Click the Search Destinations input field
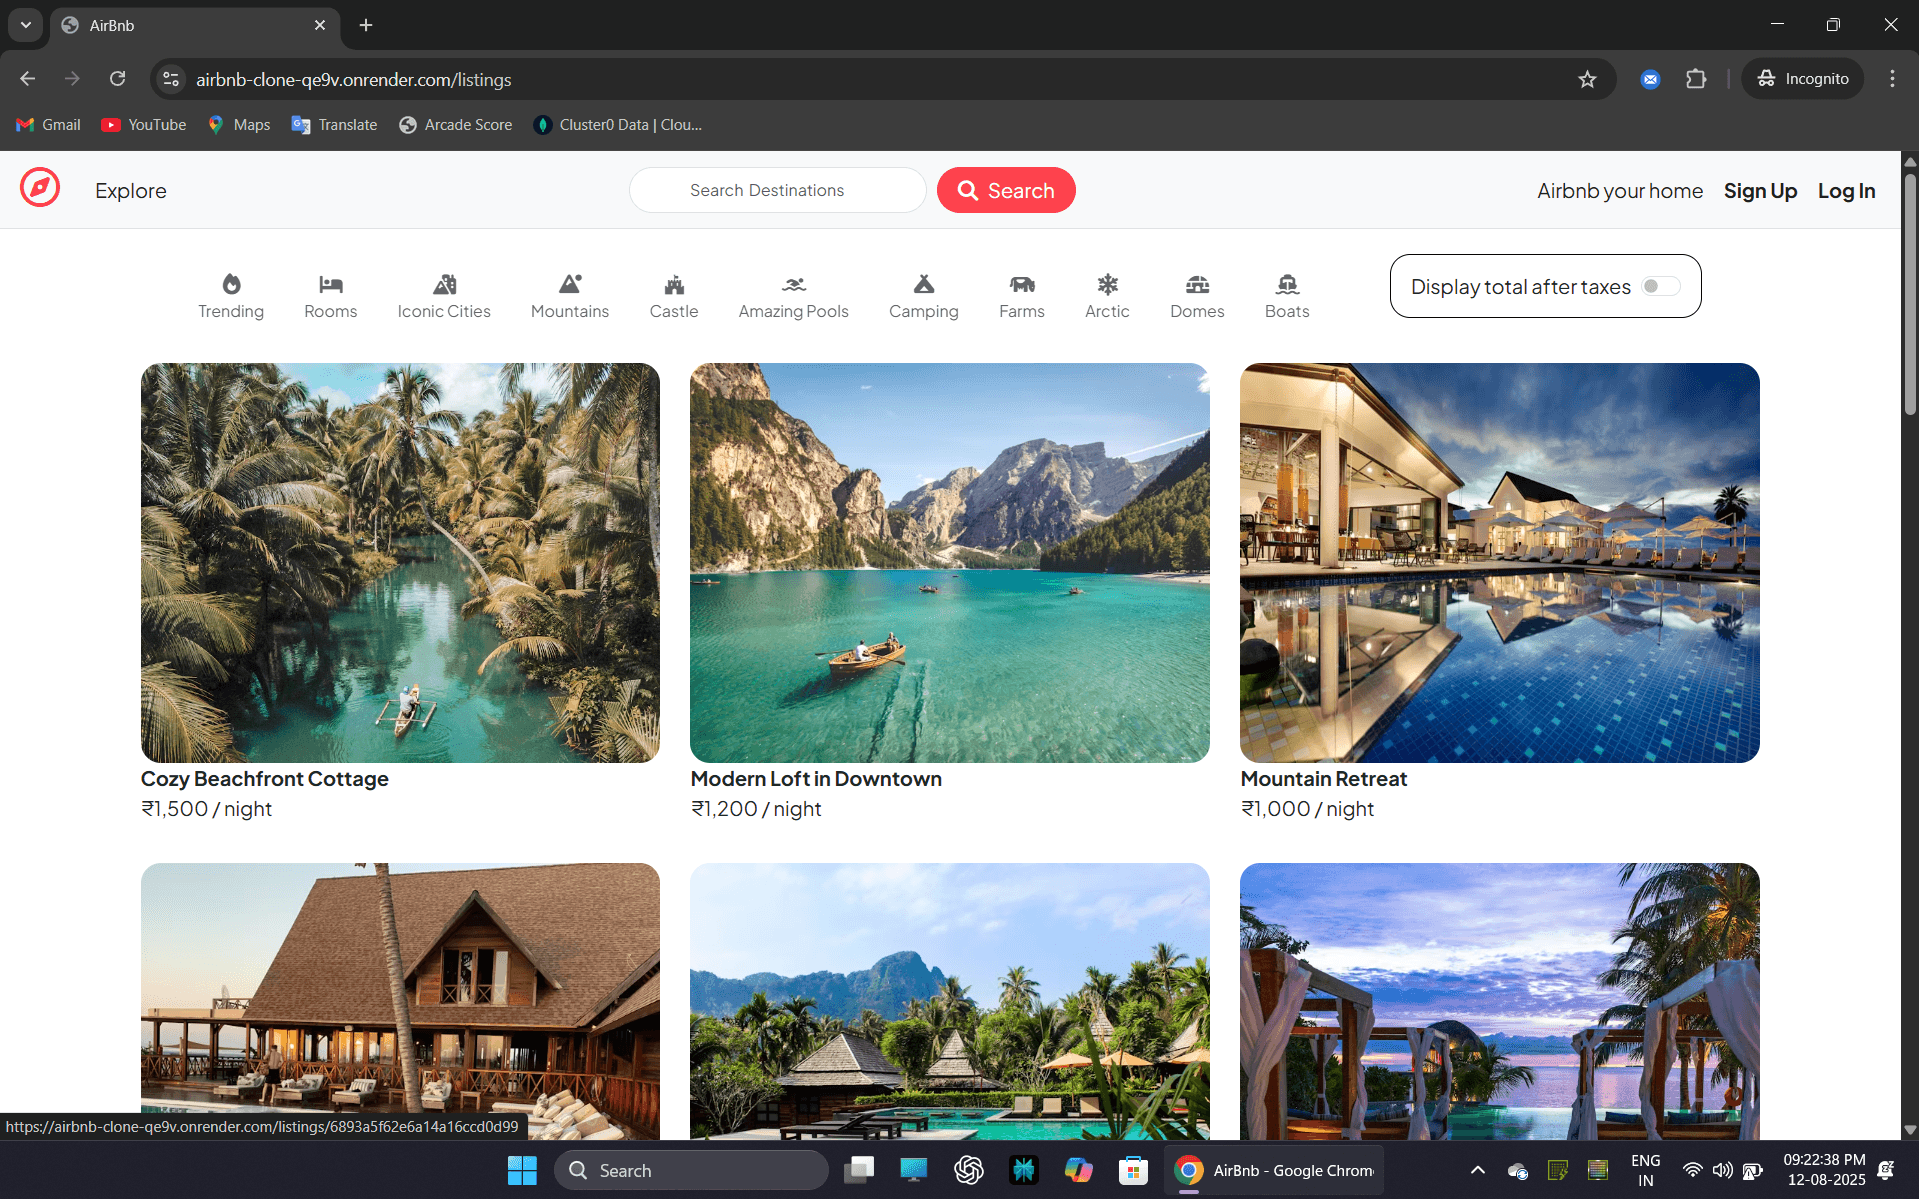Viewport: 1919px width, 1199px height. [x=776, y=190]
